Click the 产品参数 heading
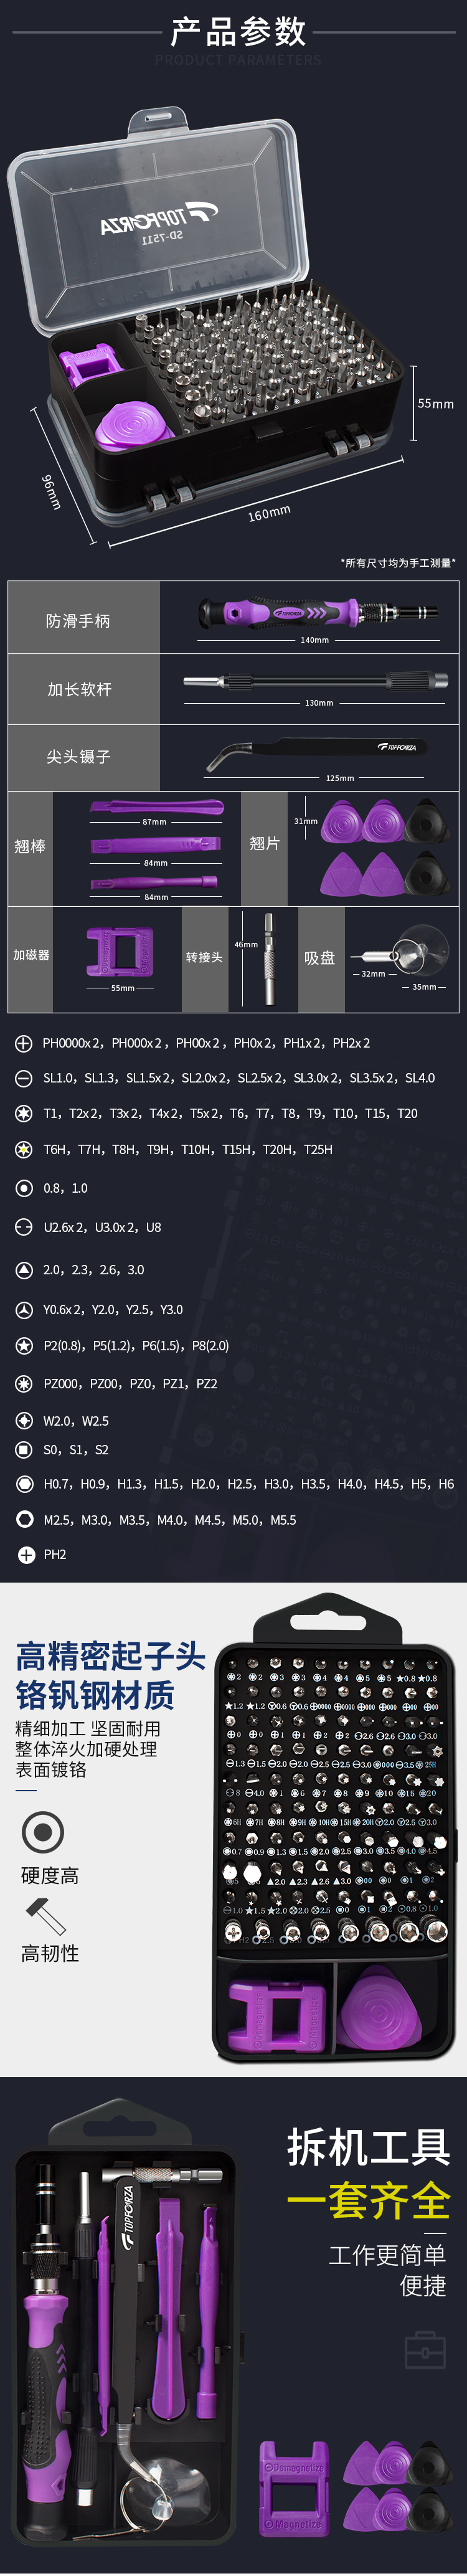 238,32
